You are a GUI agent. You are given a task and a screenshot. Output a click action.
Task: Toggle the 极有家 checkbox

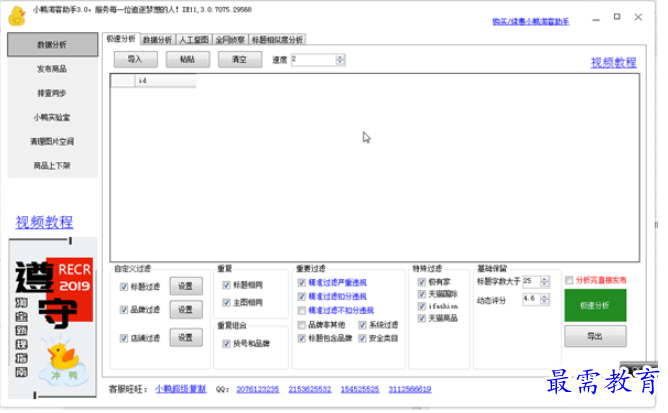point(422,282)
